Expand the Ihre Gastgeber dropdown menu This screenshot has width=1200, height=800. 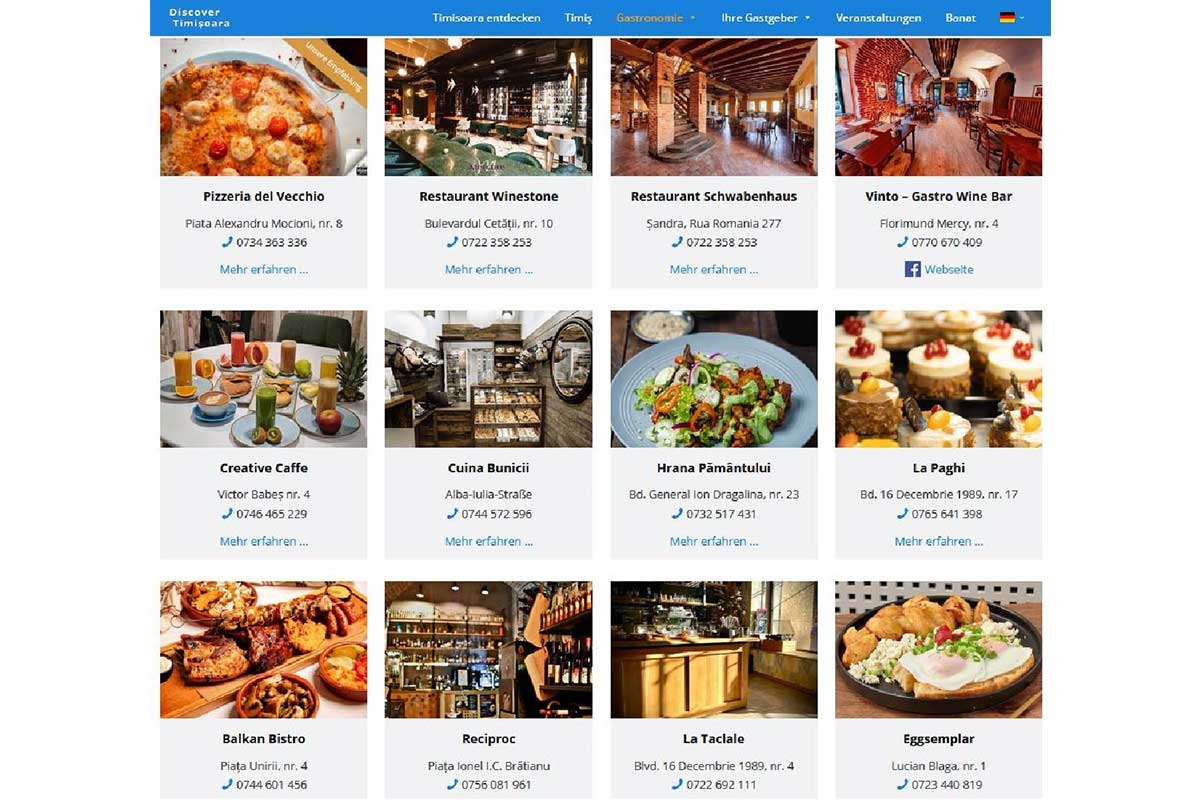[765, 18]
